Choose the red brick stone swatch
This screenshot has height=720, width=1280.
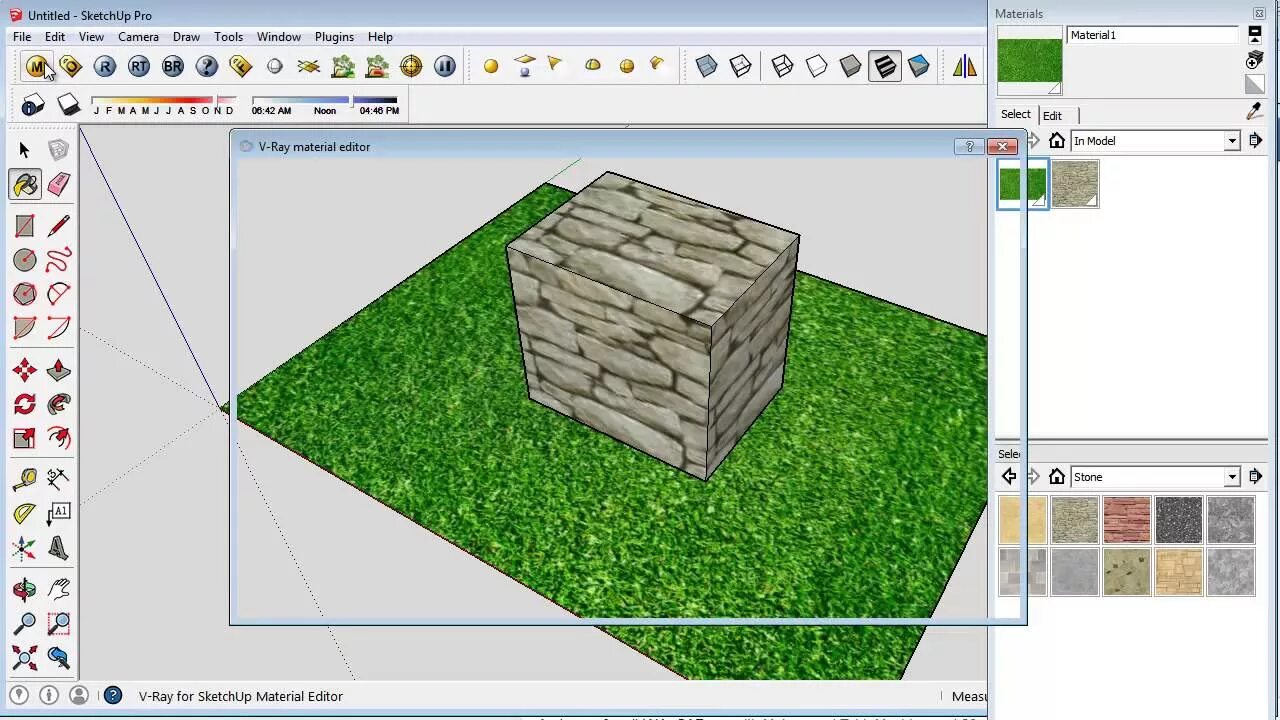tap(1127, 520)
